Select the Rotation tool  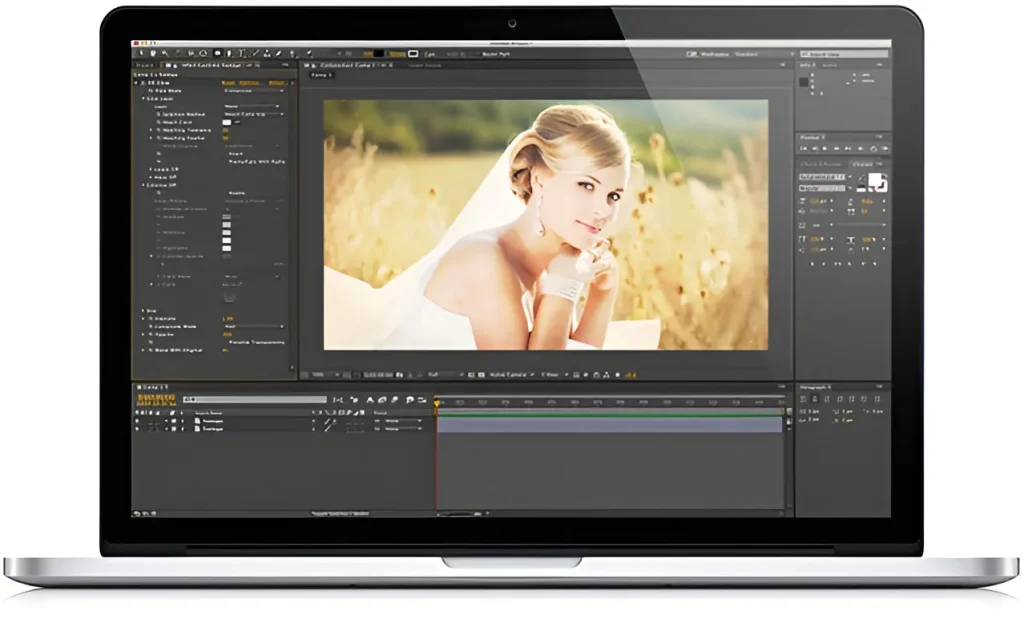coord(178,54)
